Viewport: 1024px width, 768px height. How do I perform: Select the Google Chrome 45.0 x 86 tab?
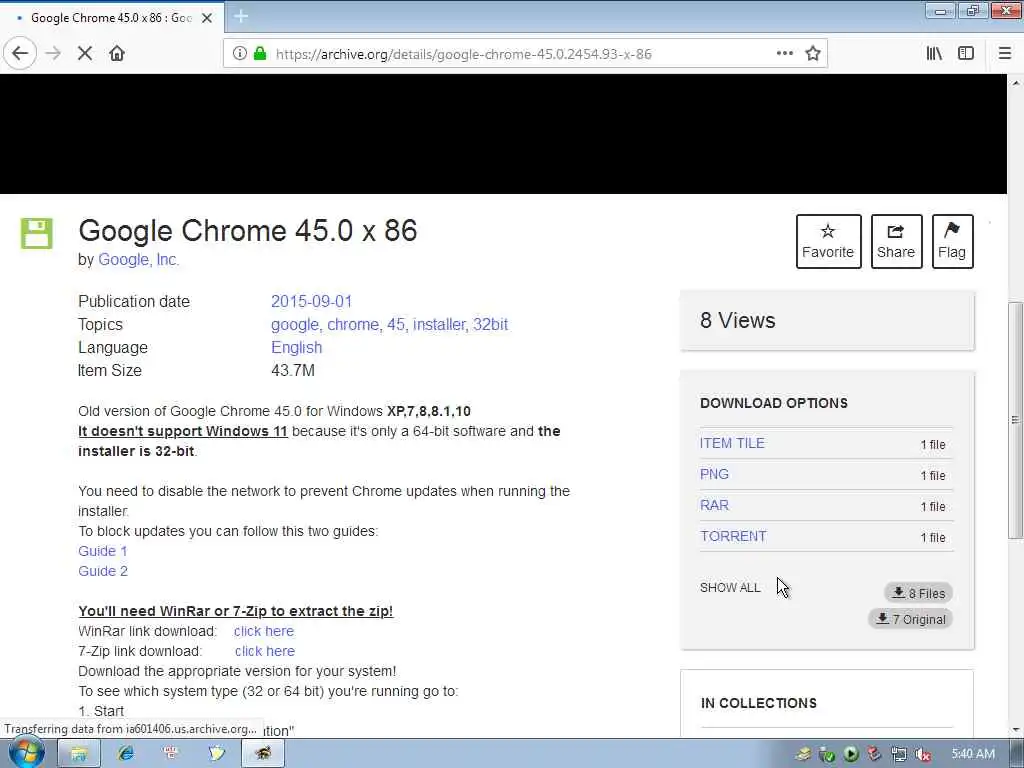coord(112,18)
